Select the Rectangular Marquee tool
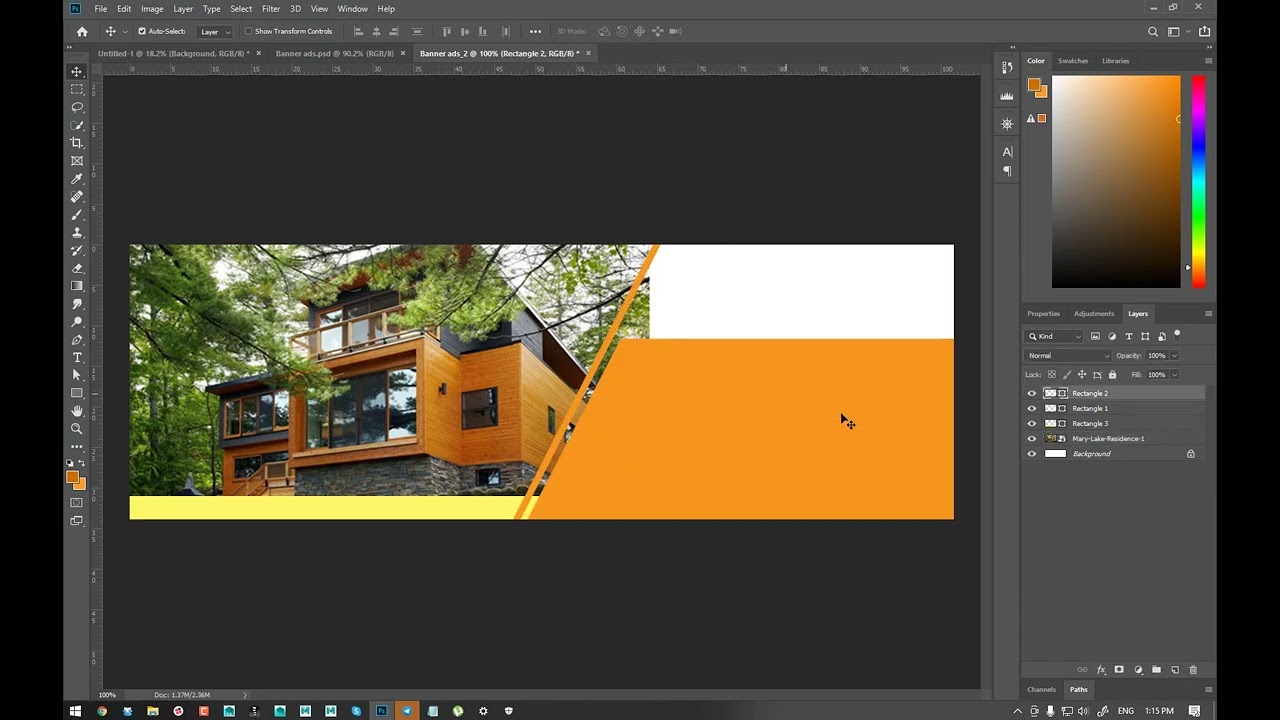The width and height of the screenshot is (1280, 720). coord(77,89)
